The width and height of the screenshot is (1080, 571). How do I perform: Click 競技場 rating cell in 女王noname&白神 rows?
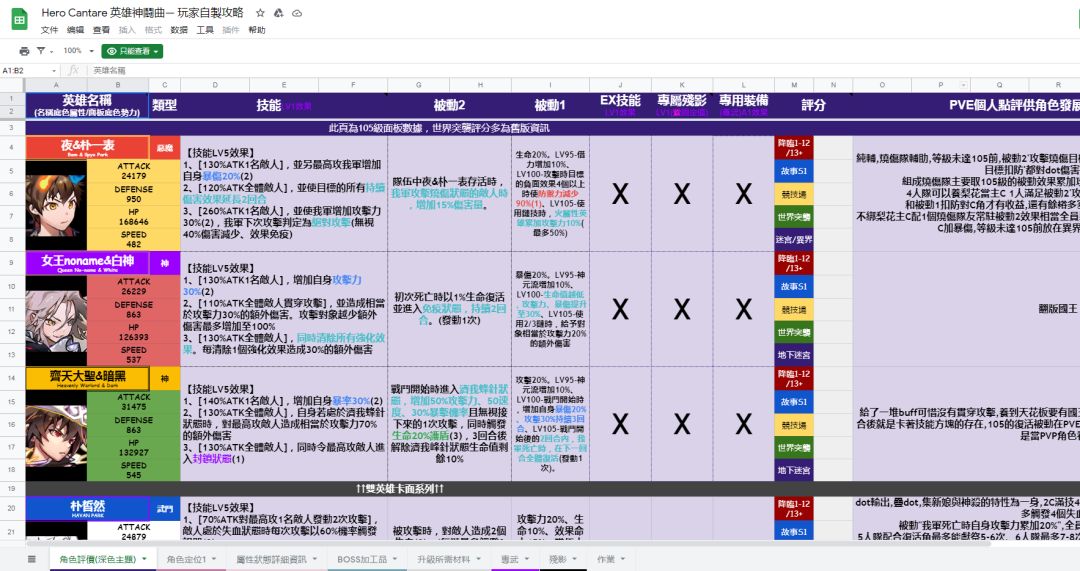coord(794,310)
